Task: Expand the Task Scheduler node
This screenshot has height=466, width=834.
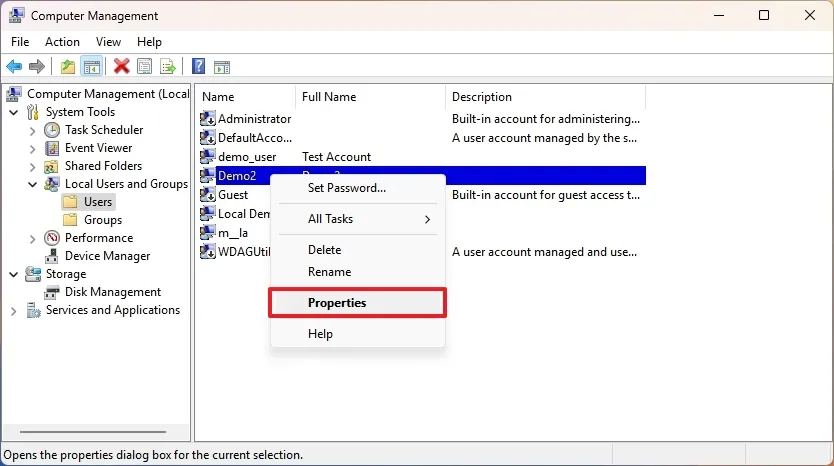Action: pyautogui.click(x=33, y=130)
